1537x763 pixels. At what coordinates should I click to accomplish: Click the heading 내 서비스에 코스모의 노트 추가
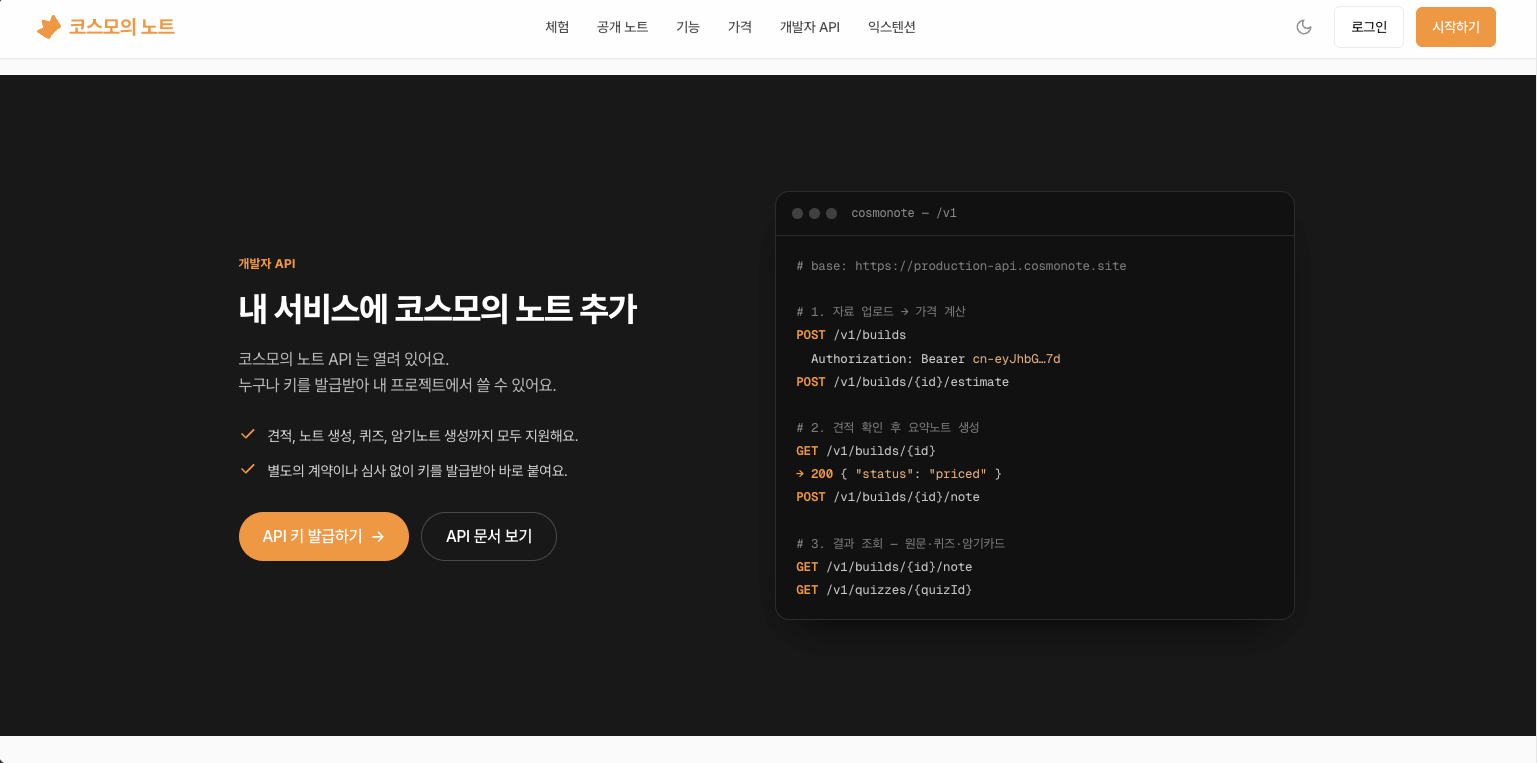[437, 309]
